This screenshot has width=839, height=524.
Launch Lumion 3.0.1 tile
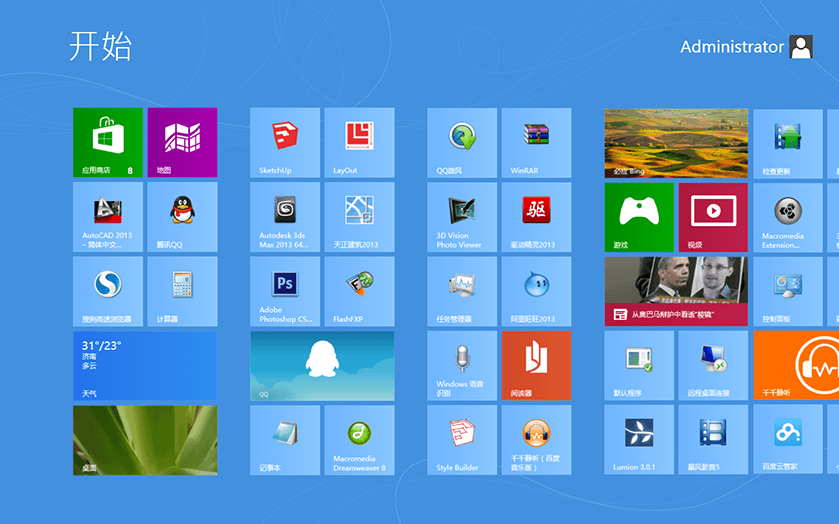639,439
